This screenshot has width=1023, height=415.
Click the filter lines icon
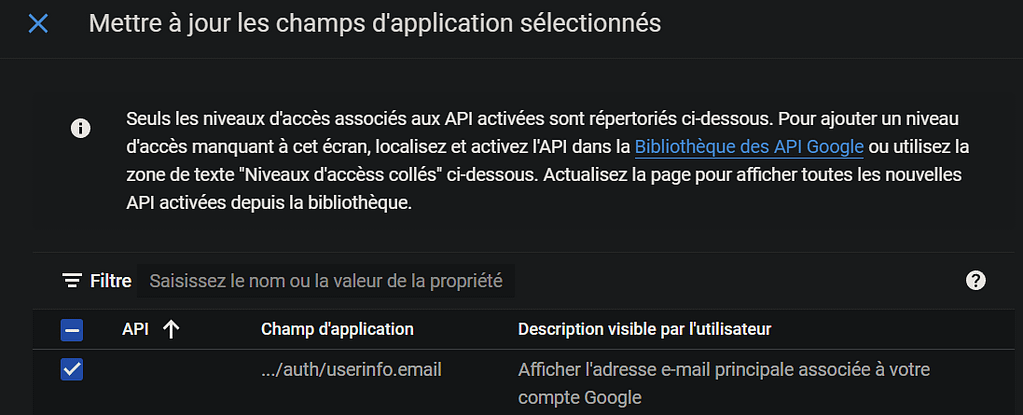[x=72, y=281]
